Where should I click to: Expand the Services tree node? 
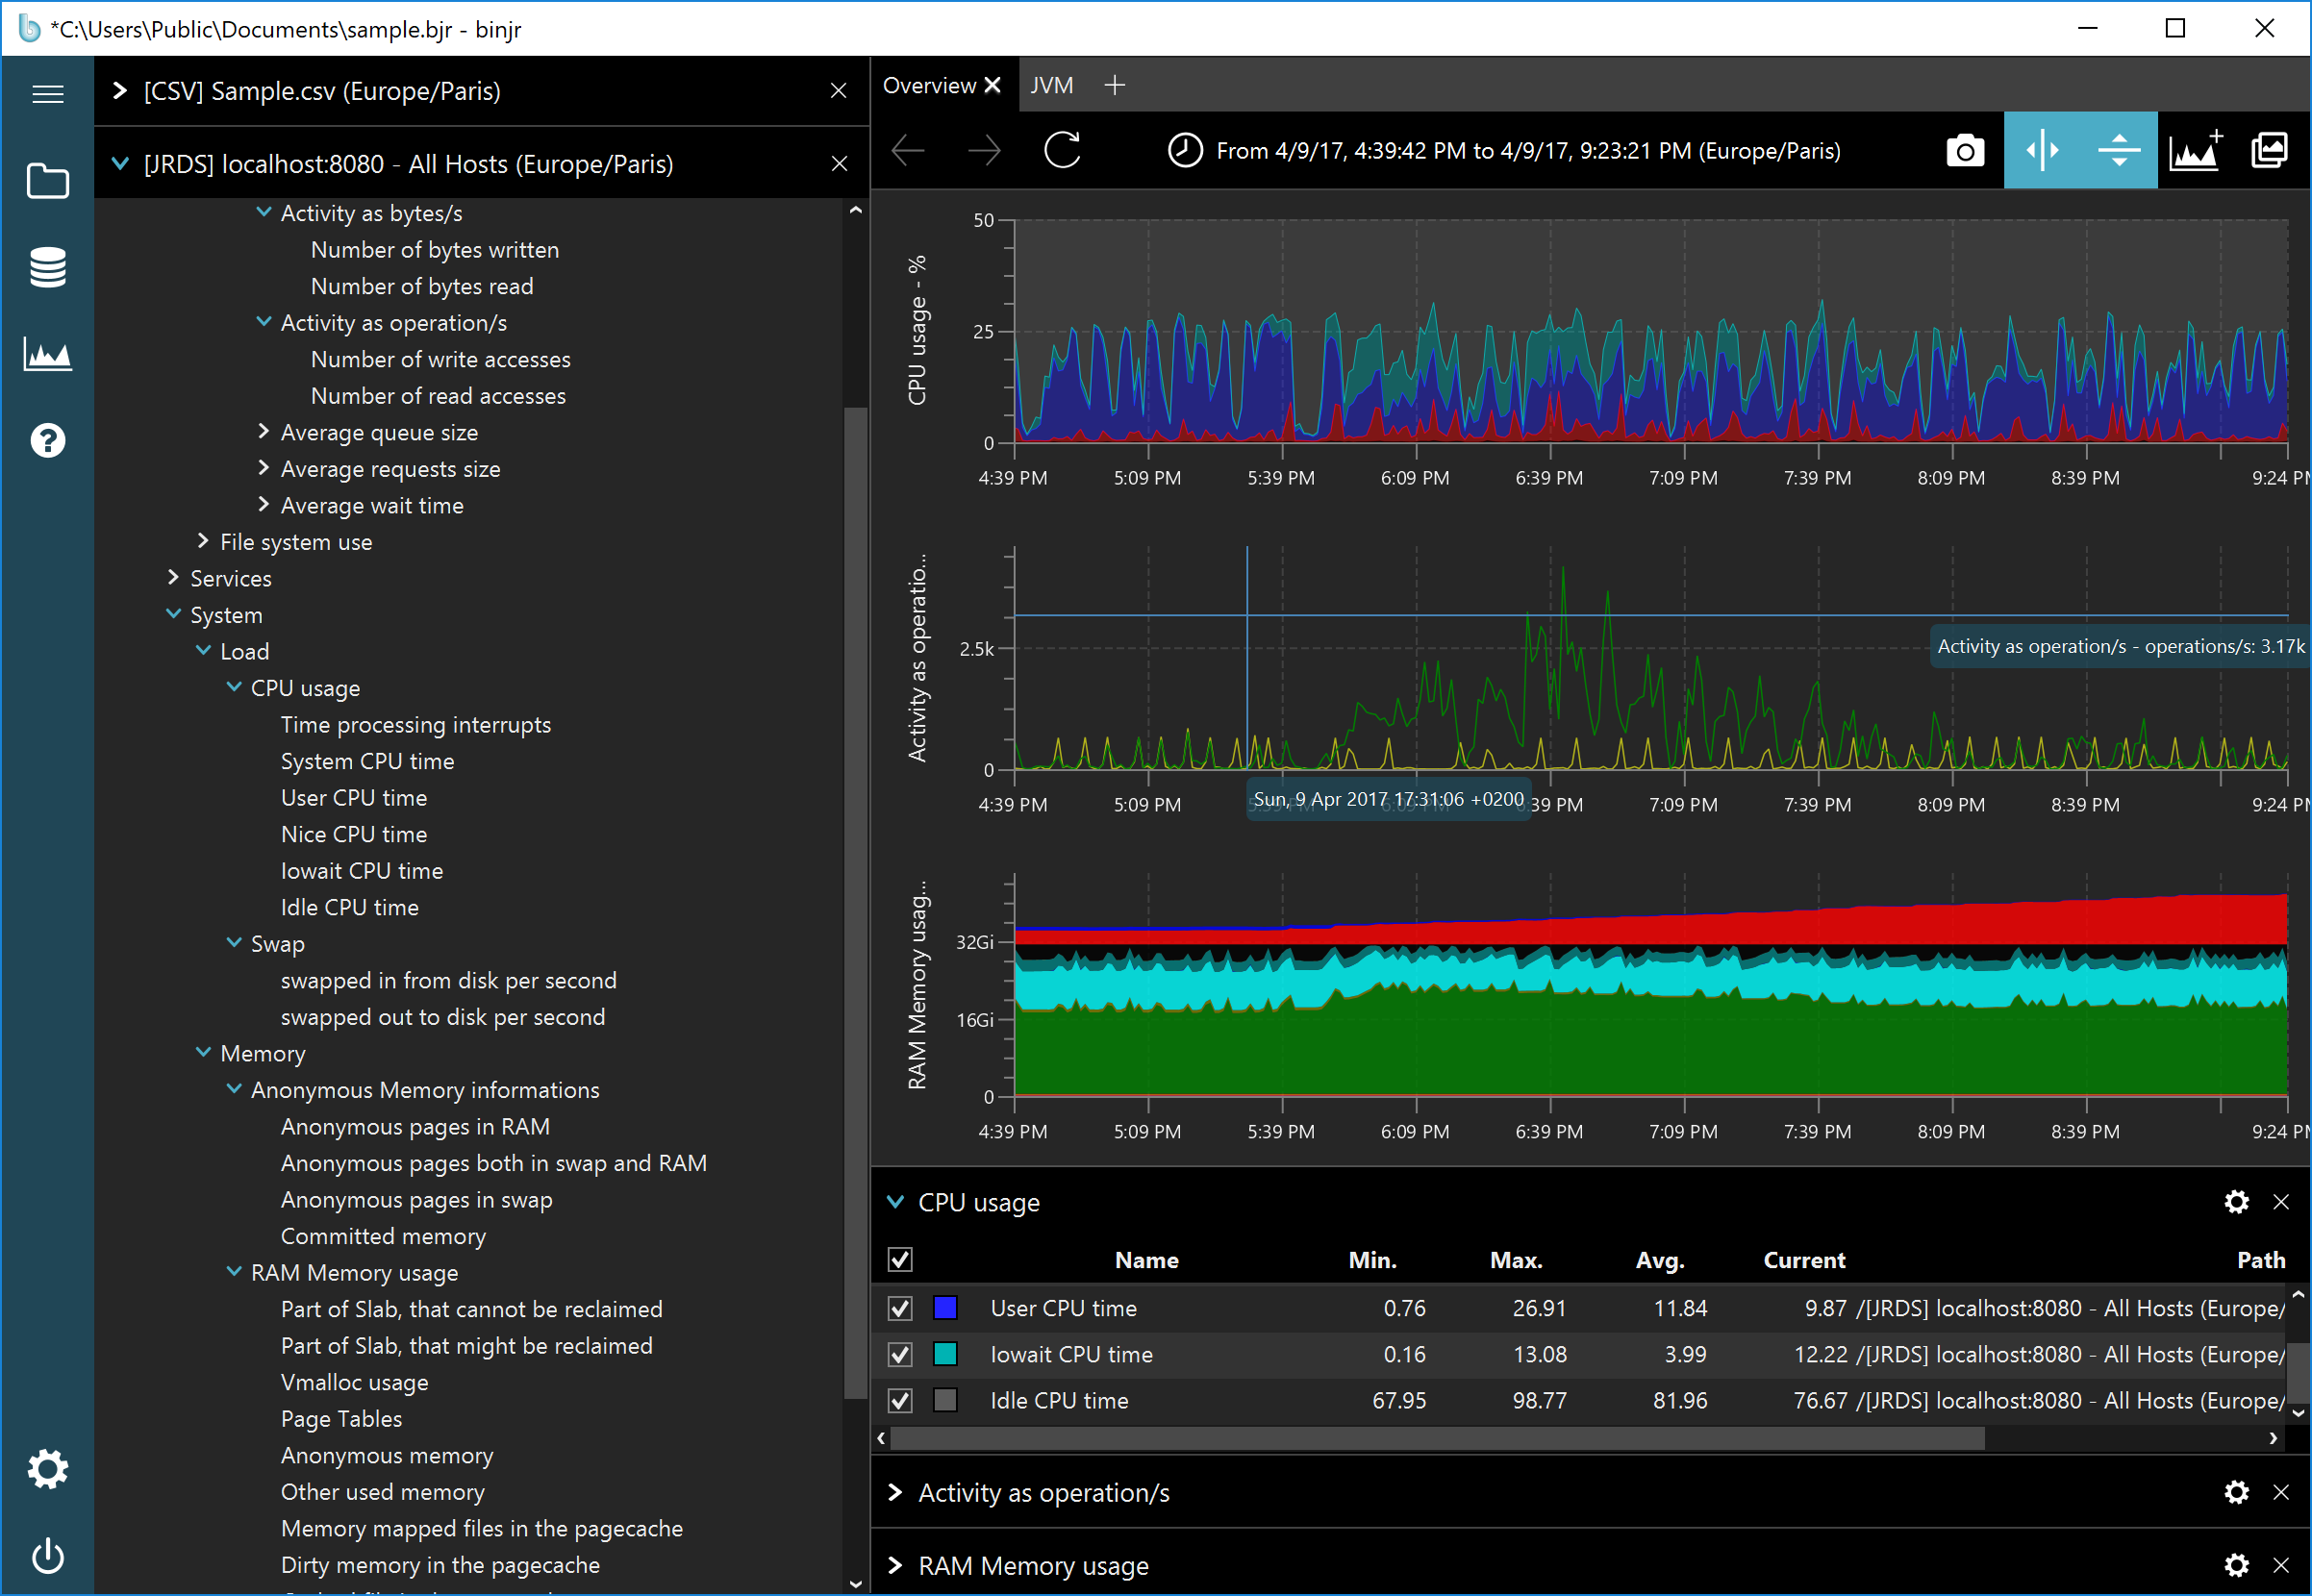tap(173, 577)
